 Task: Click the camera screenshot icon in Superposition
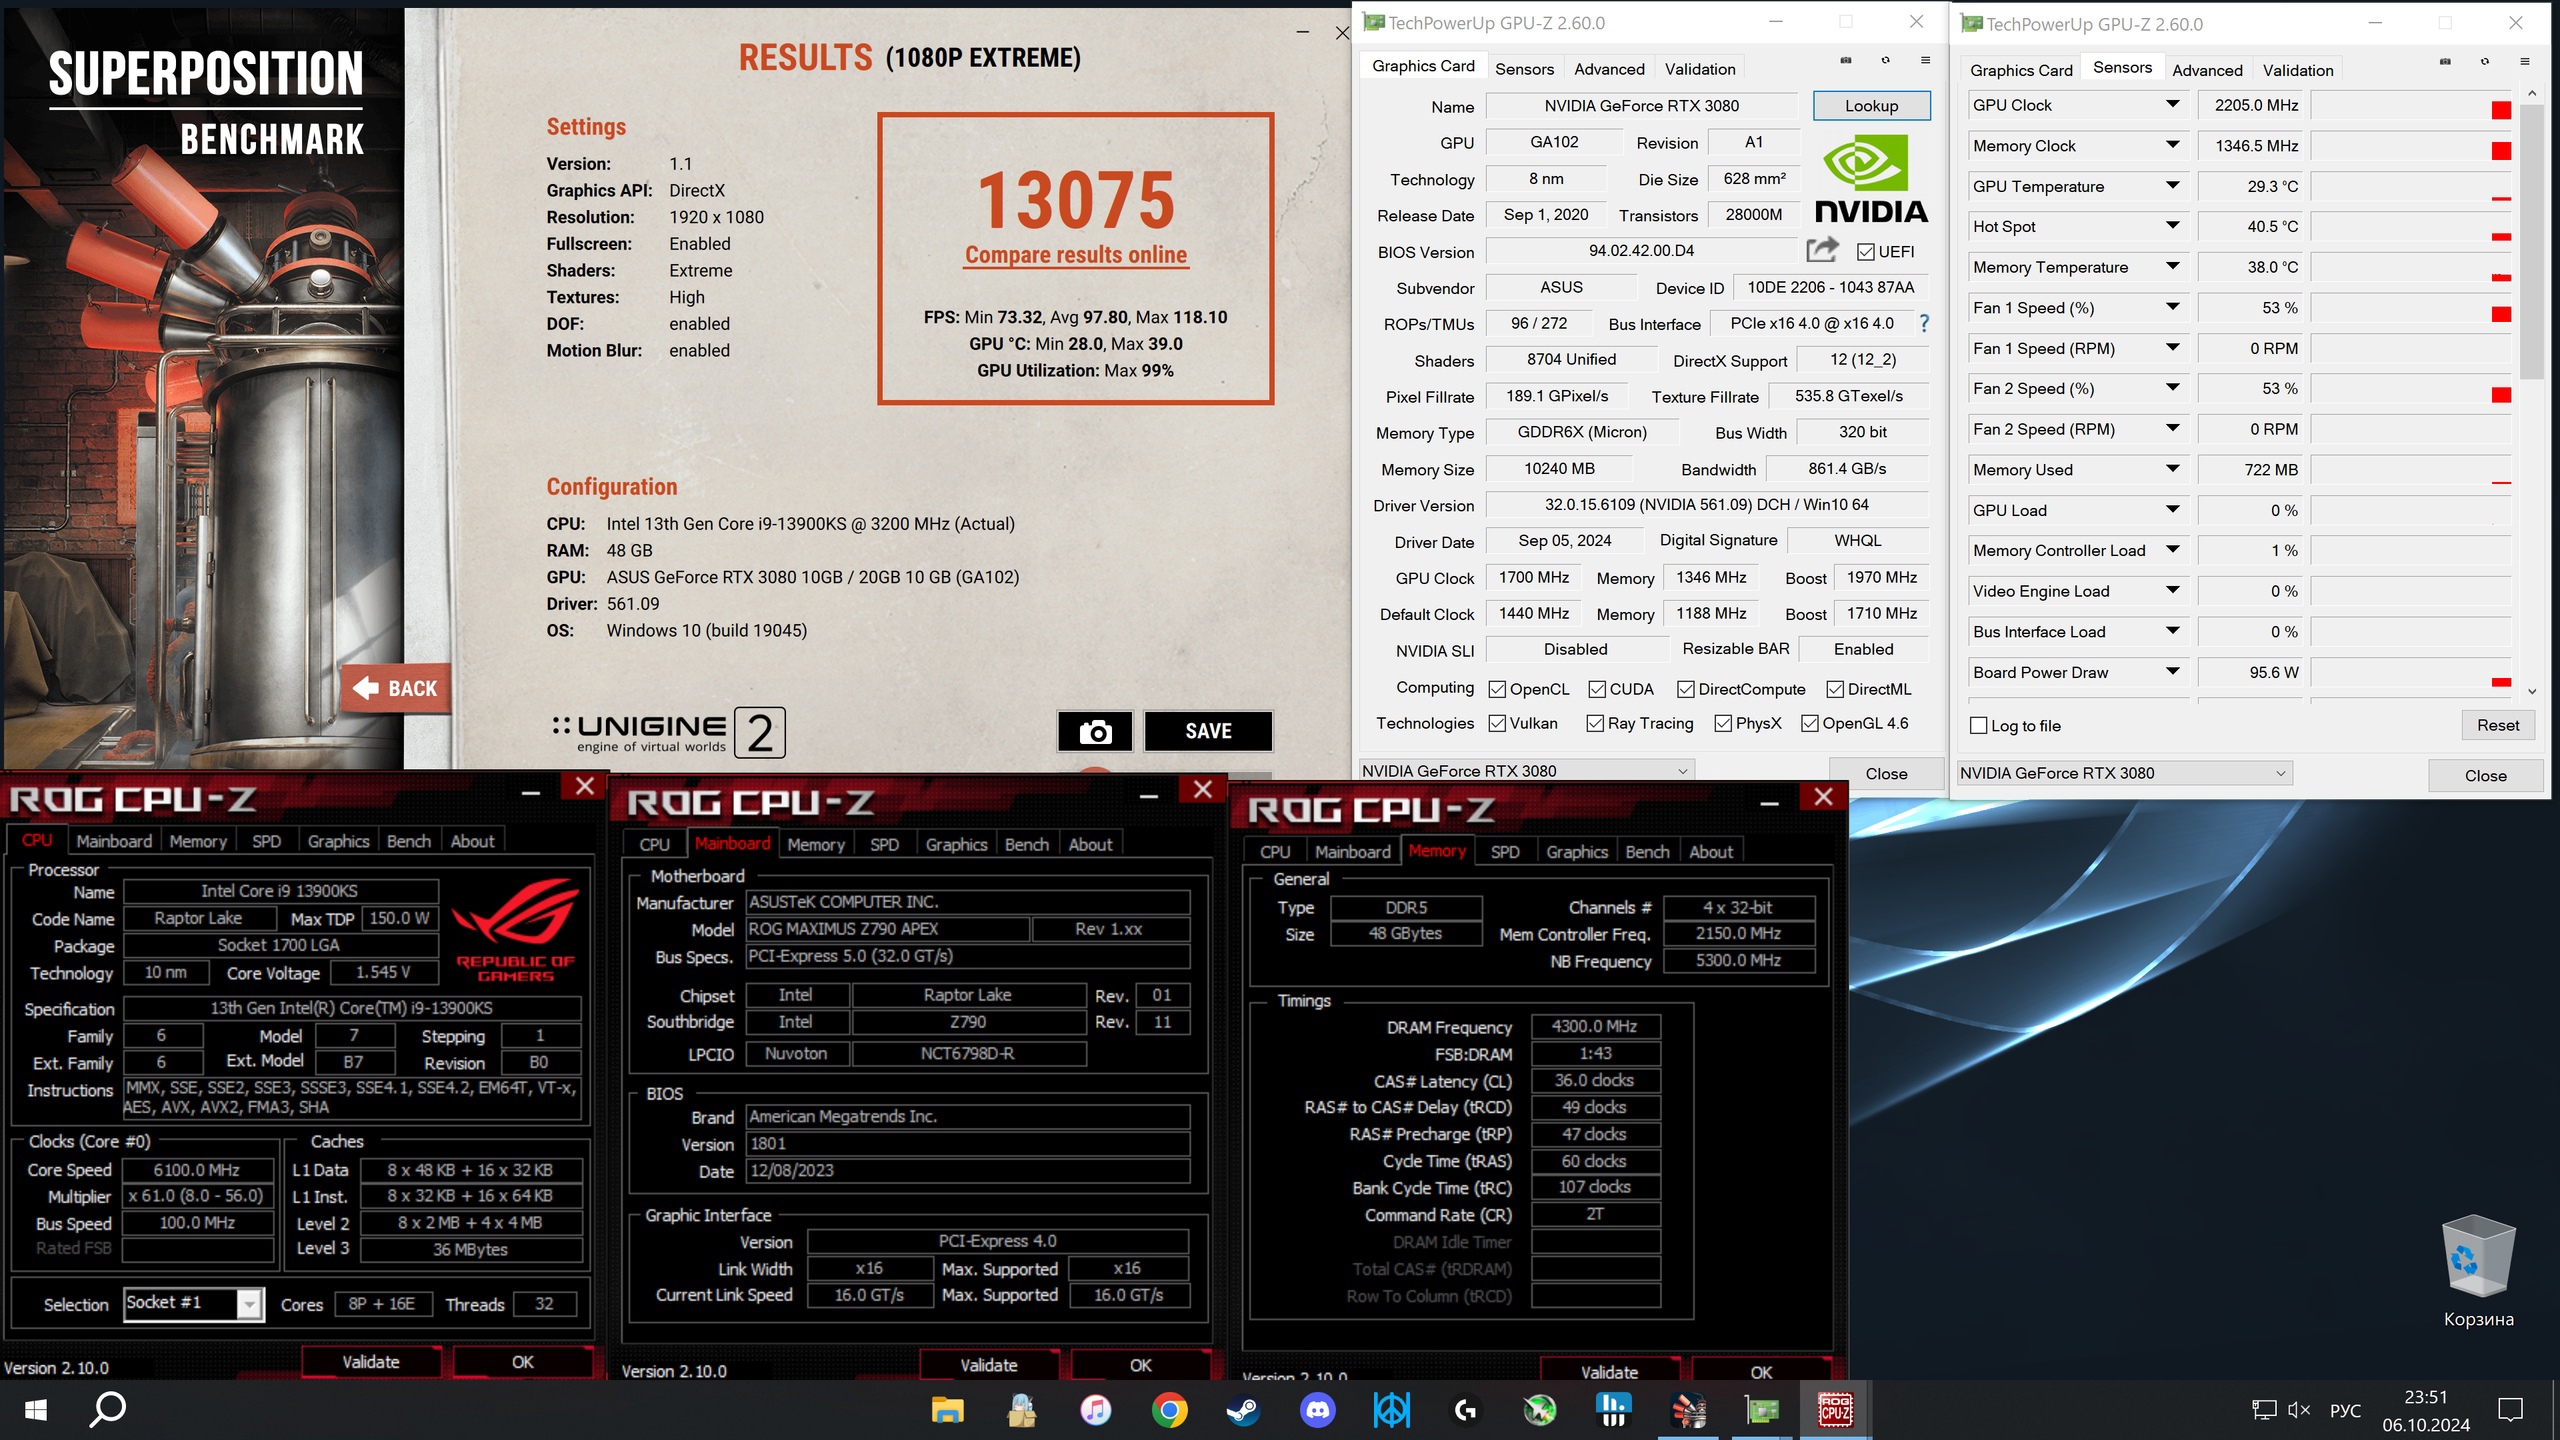click(x=1095, y=731)
